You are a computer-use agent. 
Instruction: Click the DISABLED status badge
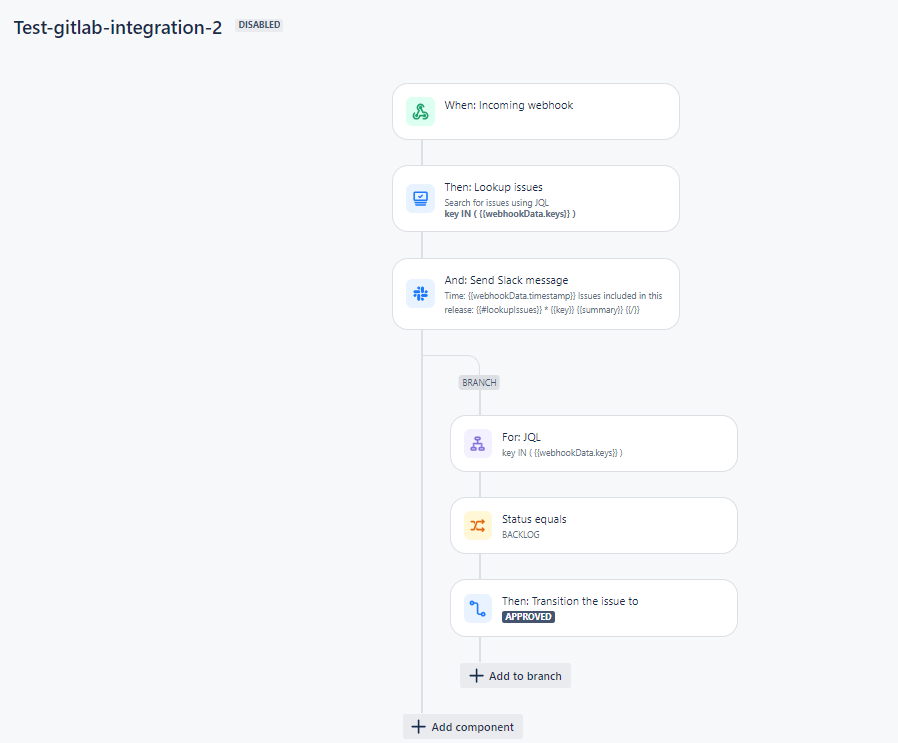258,24
